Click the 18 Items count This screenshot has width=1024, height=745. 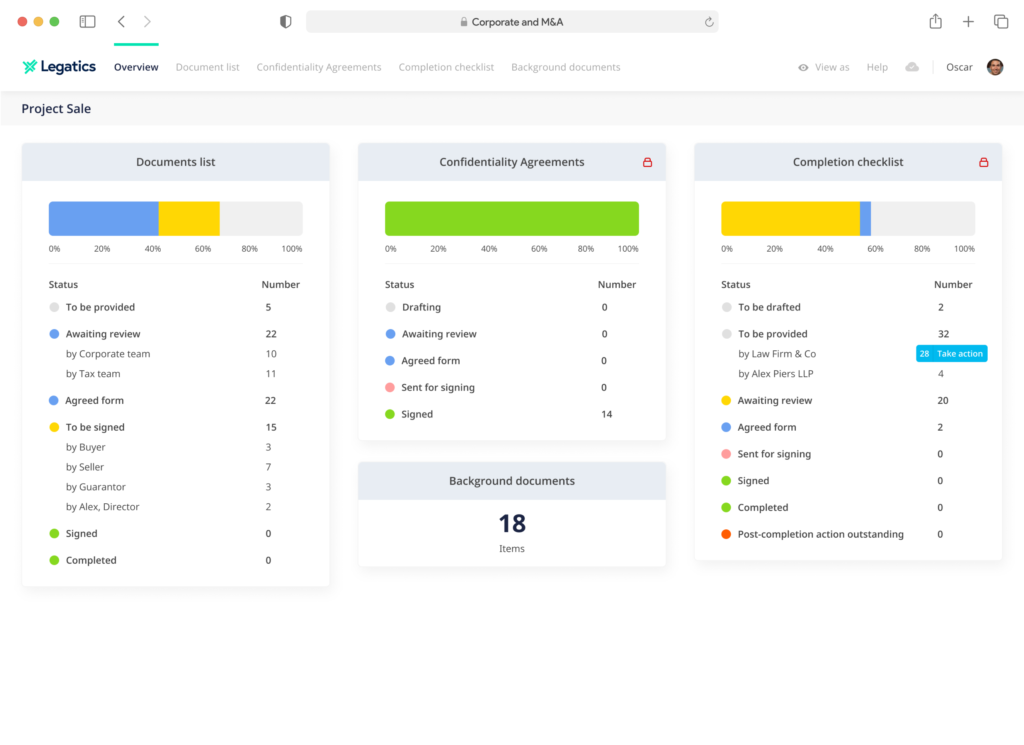tap(512, 532)
